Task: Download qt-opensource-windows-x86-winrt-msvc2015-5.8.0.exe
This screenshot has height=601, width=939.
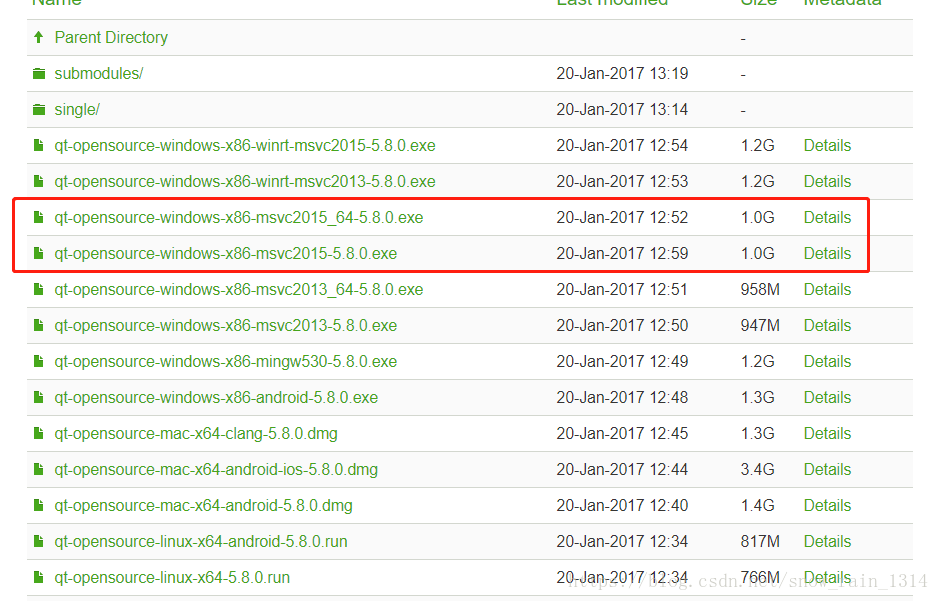Action: [245, 145]
